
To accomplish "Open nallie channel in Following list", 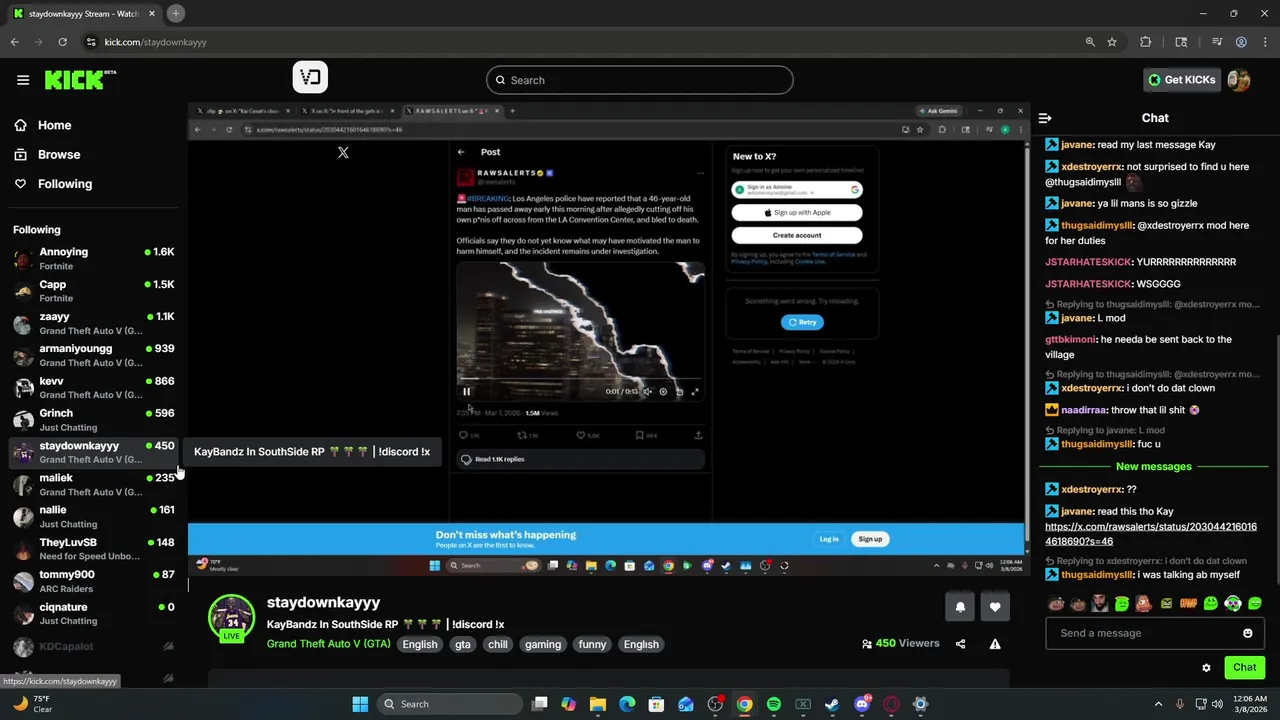I will point(94,517).
